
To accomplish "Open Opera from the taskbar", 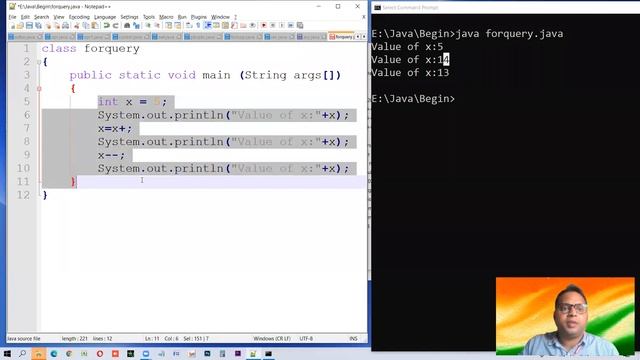I will pyautogui.click(x=100, y=354).
